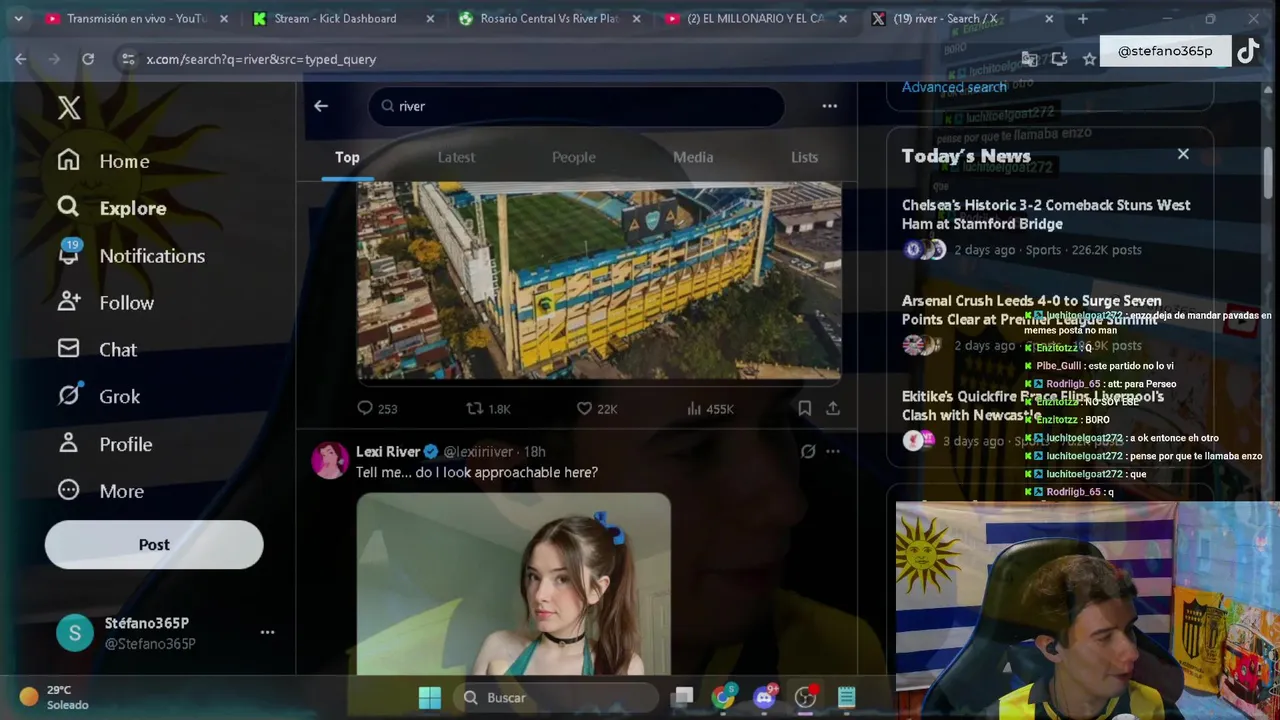Switch to the Transmisión en vivo YouTube tab
This screenshot has height=720, width=1280.
click(137, 18)
